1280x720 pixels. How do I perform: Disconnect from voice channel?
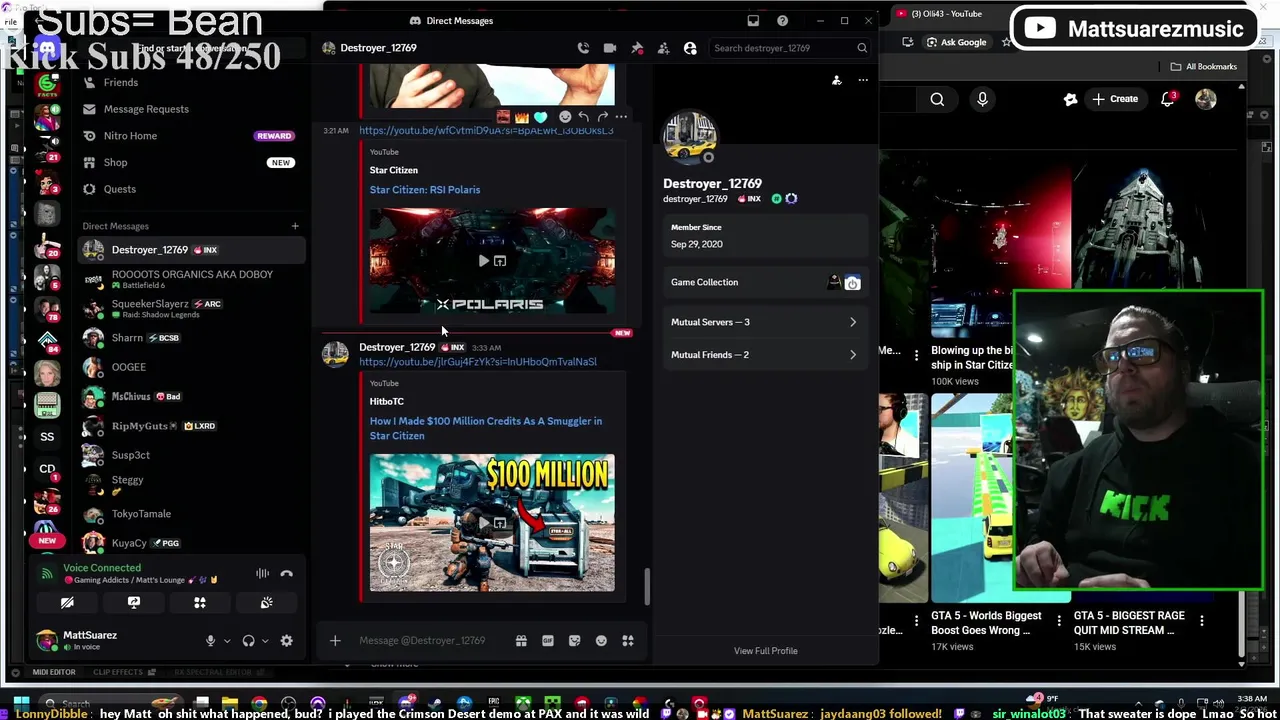point(287,574)
